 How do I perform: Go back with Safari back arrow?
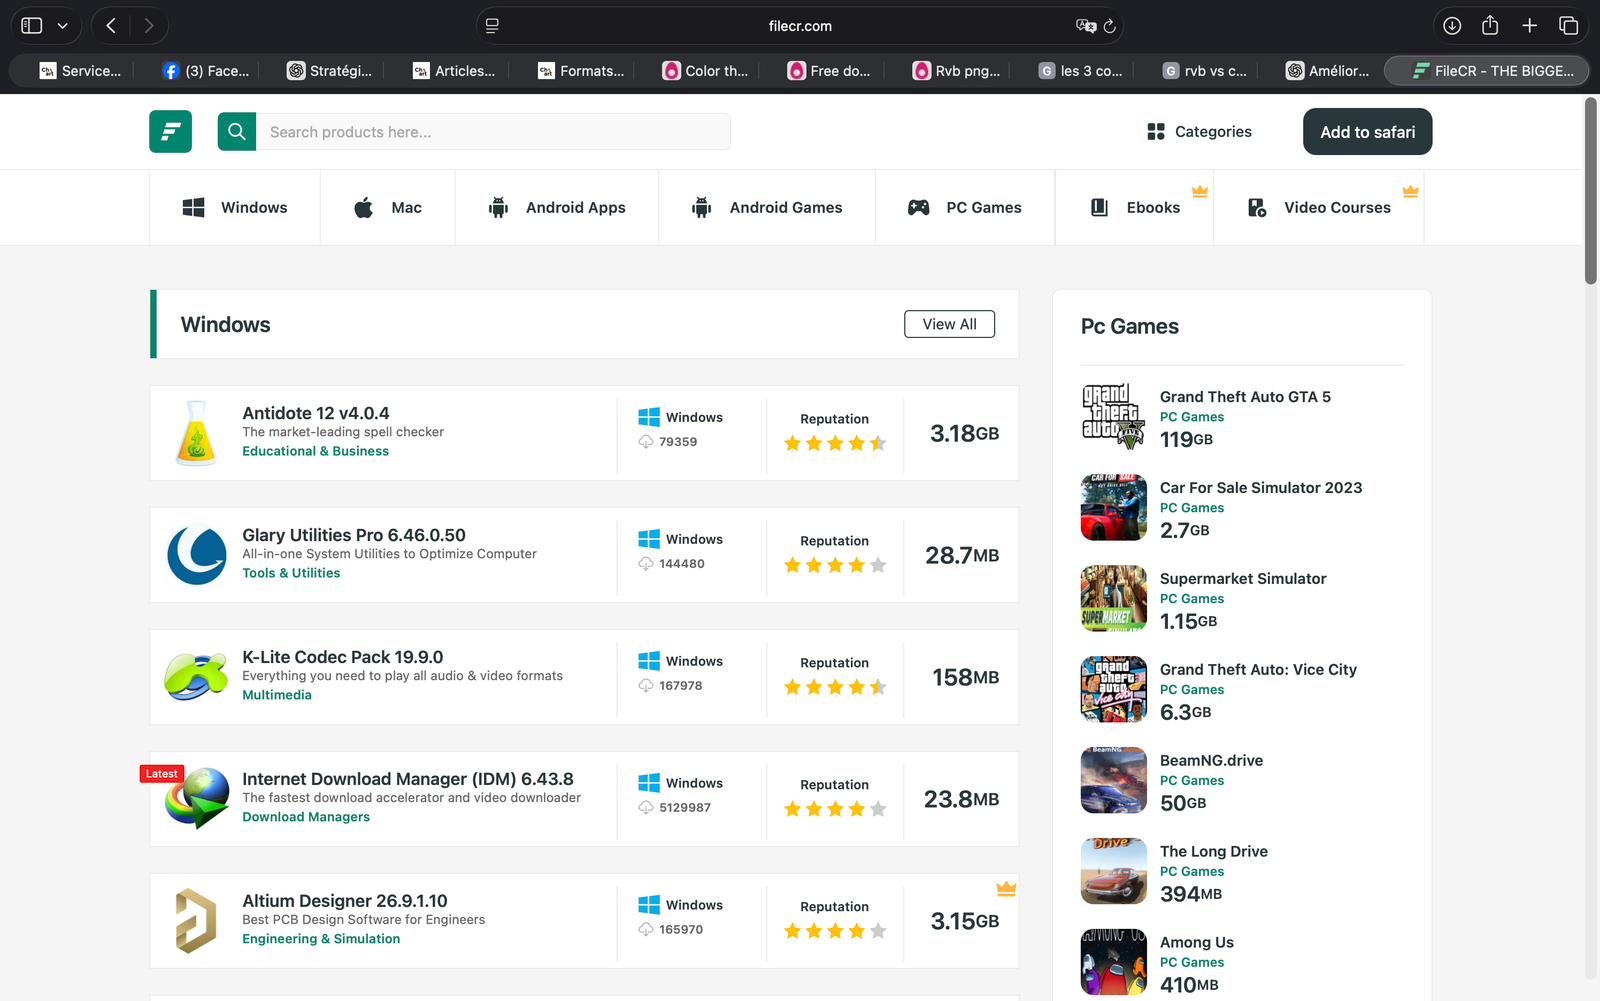coord(111,26)
